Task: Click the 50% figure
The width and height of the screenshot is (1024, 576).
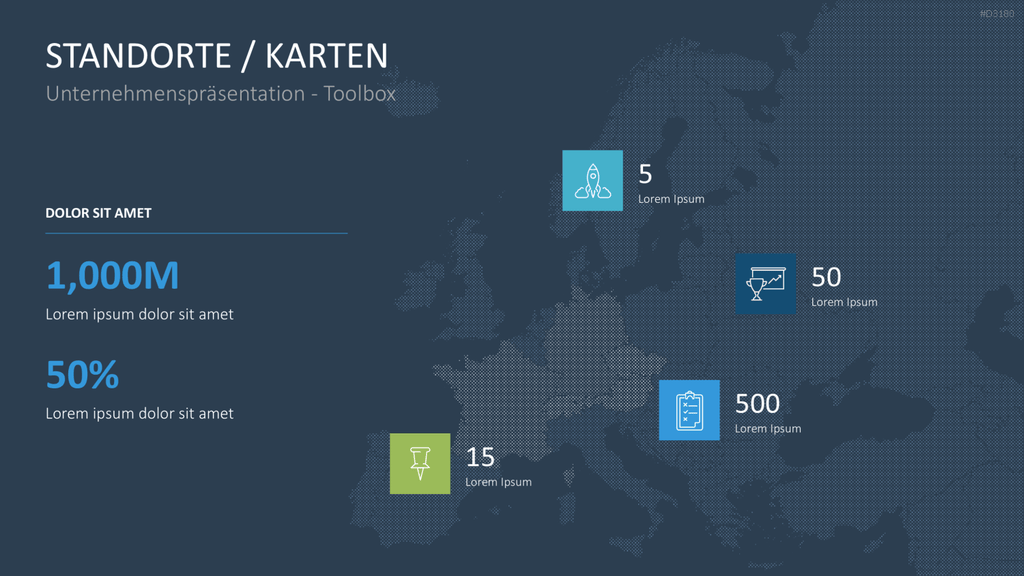Action: tap(82, 374)
